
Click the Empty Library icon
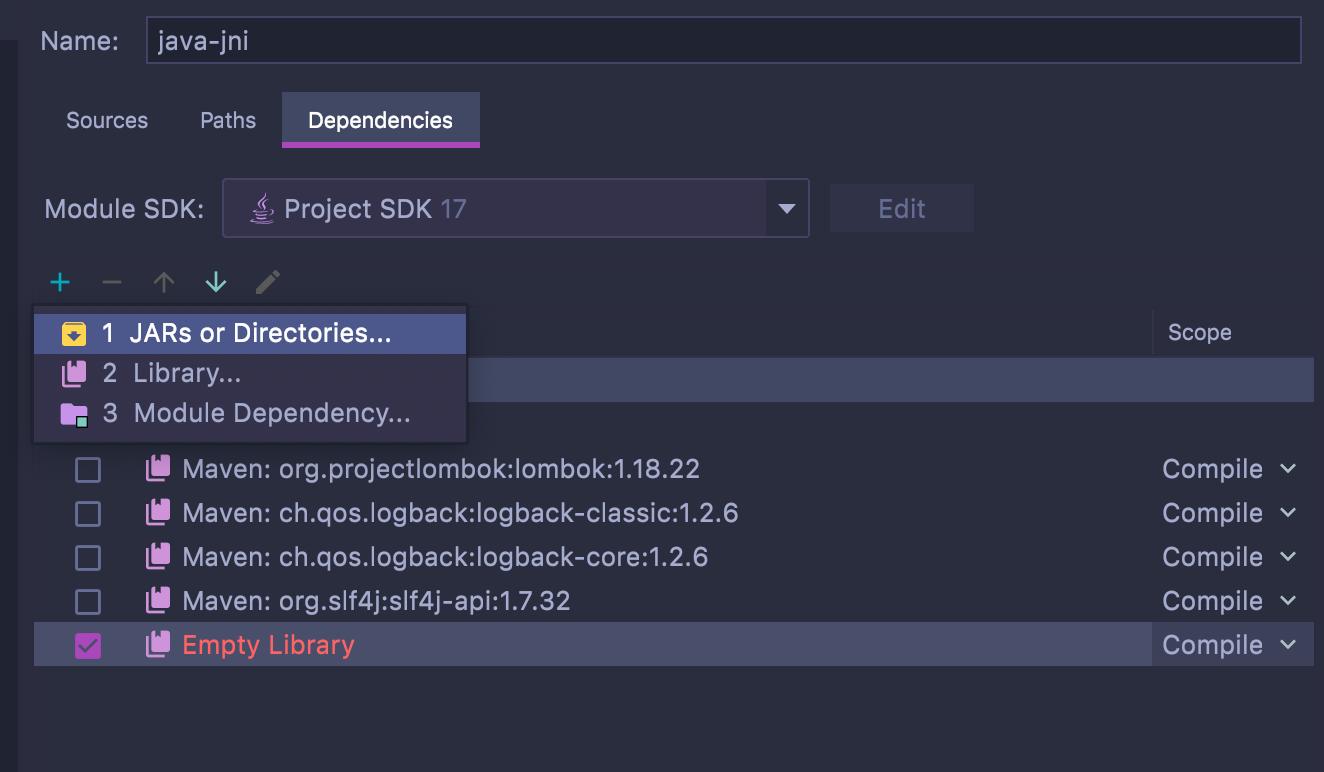pos(158,645)
